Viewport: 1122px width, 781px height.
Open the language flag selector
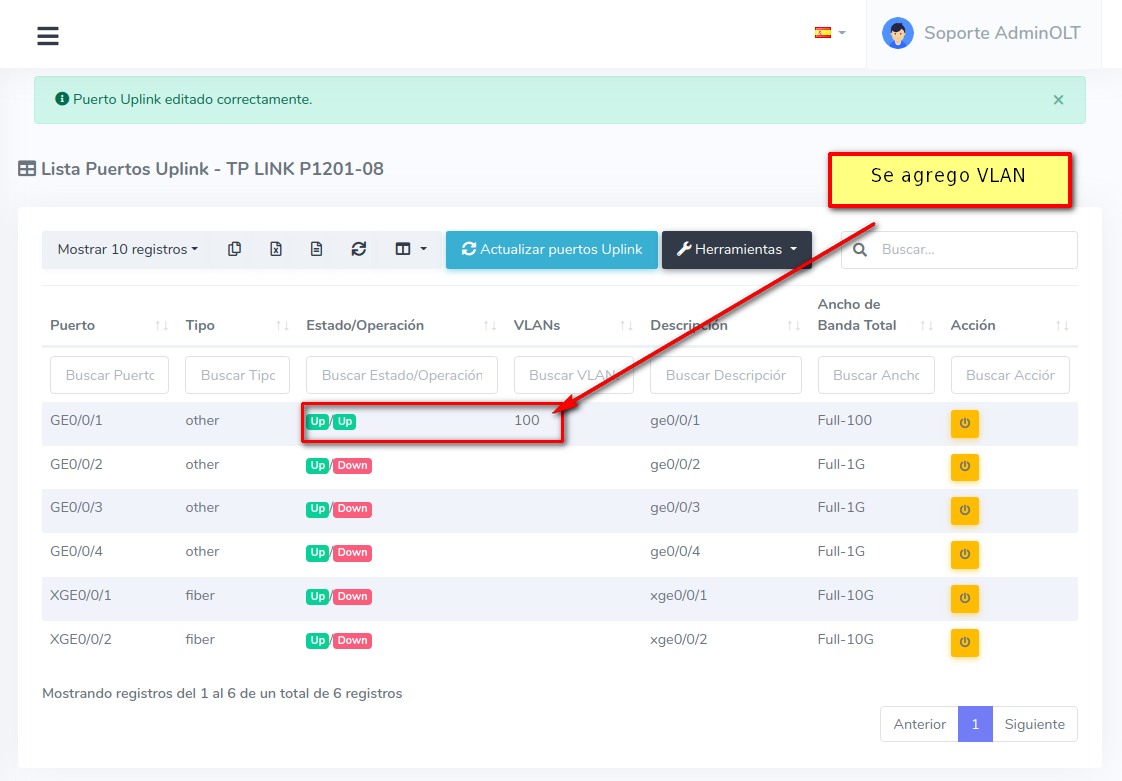click(x=829, y=33)
